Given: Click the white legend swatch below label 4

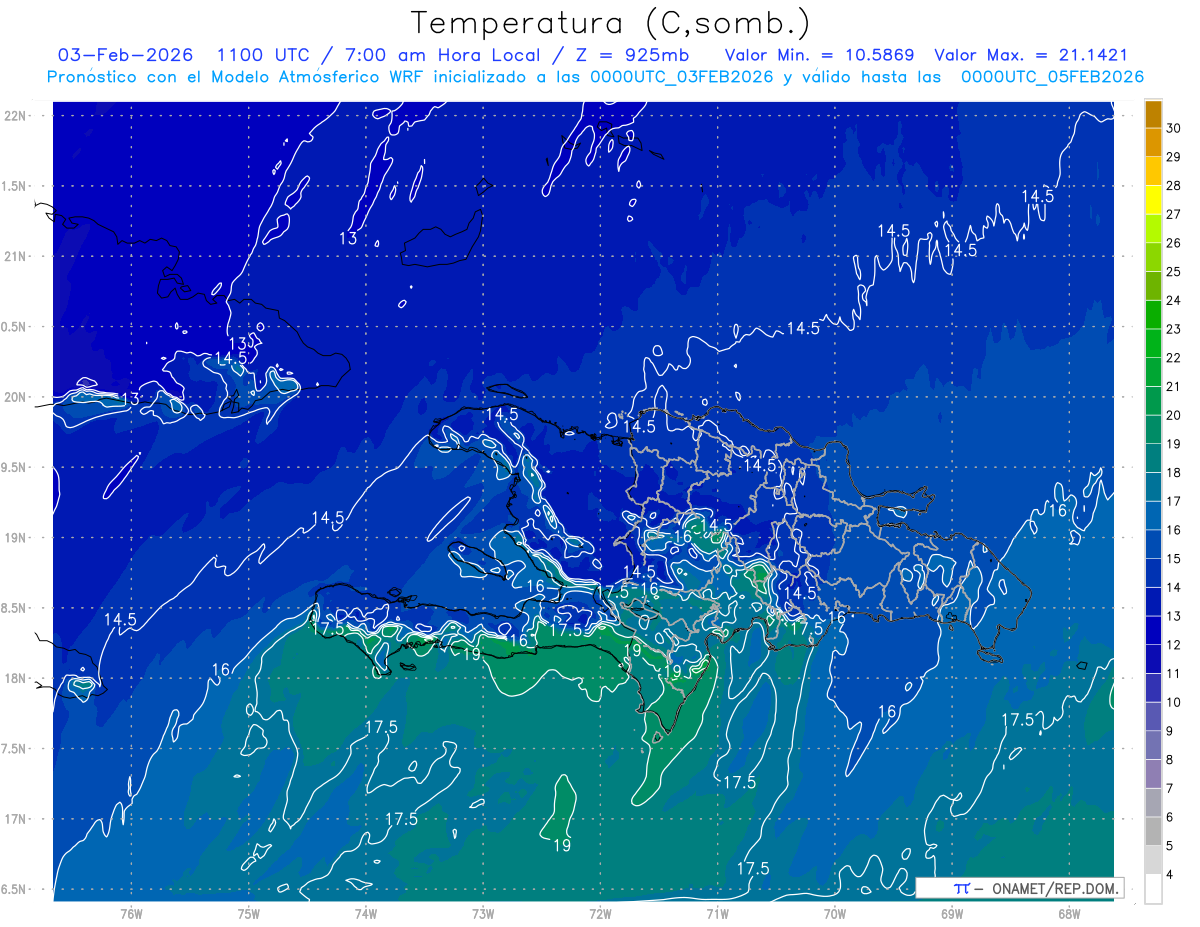Looking at the screenshot, I should click(x=1153, y=889).
